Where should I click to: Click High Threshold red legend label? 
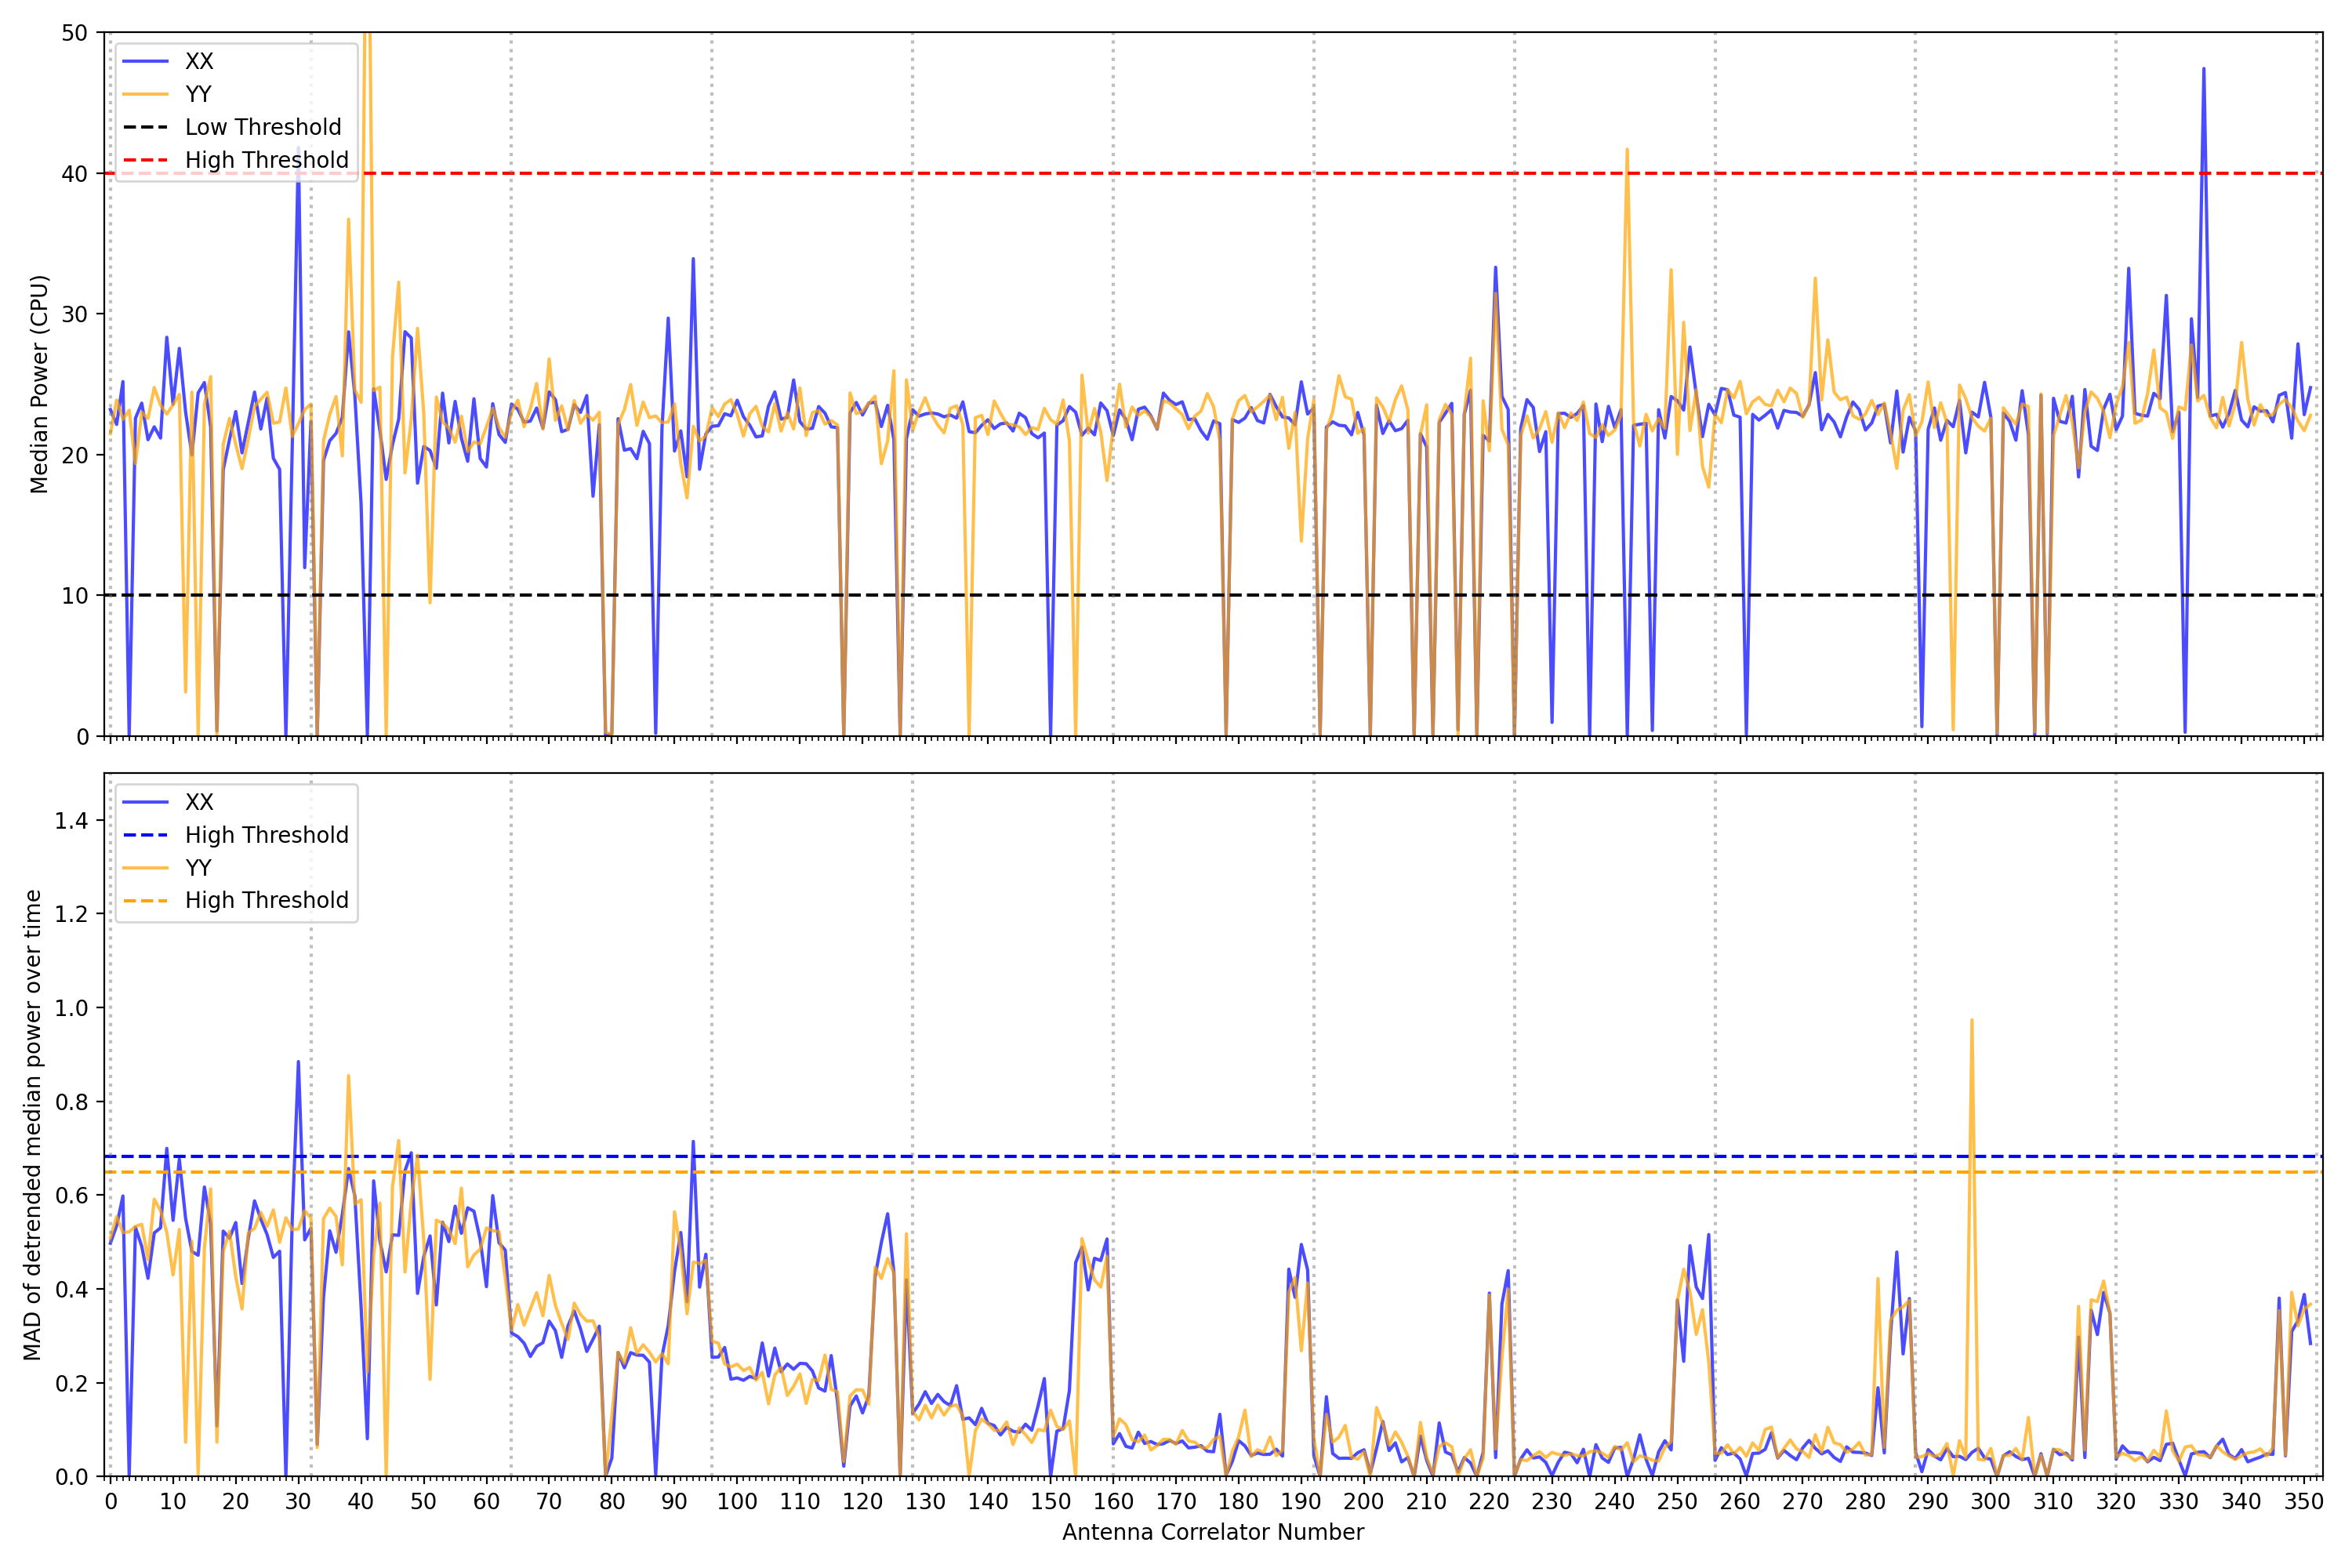point(266,160)
